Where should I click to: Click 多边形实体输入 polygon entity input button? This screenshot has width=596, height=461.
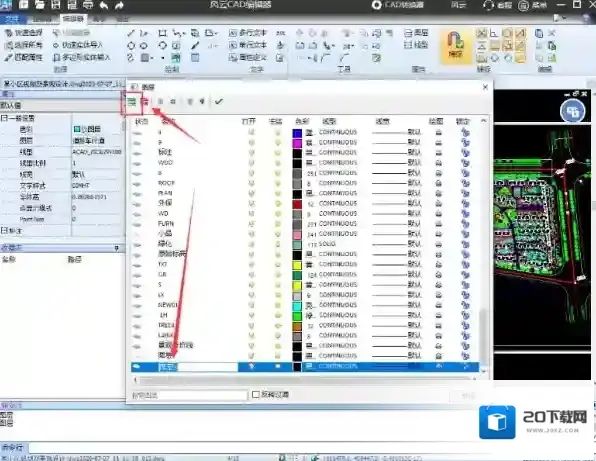(81, 57)
